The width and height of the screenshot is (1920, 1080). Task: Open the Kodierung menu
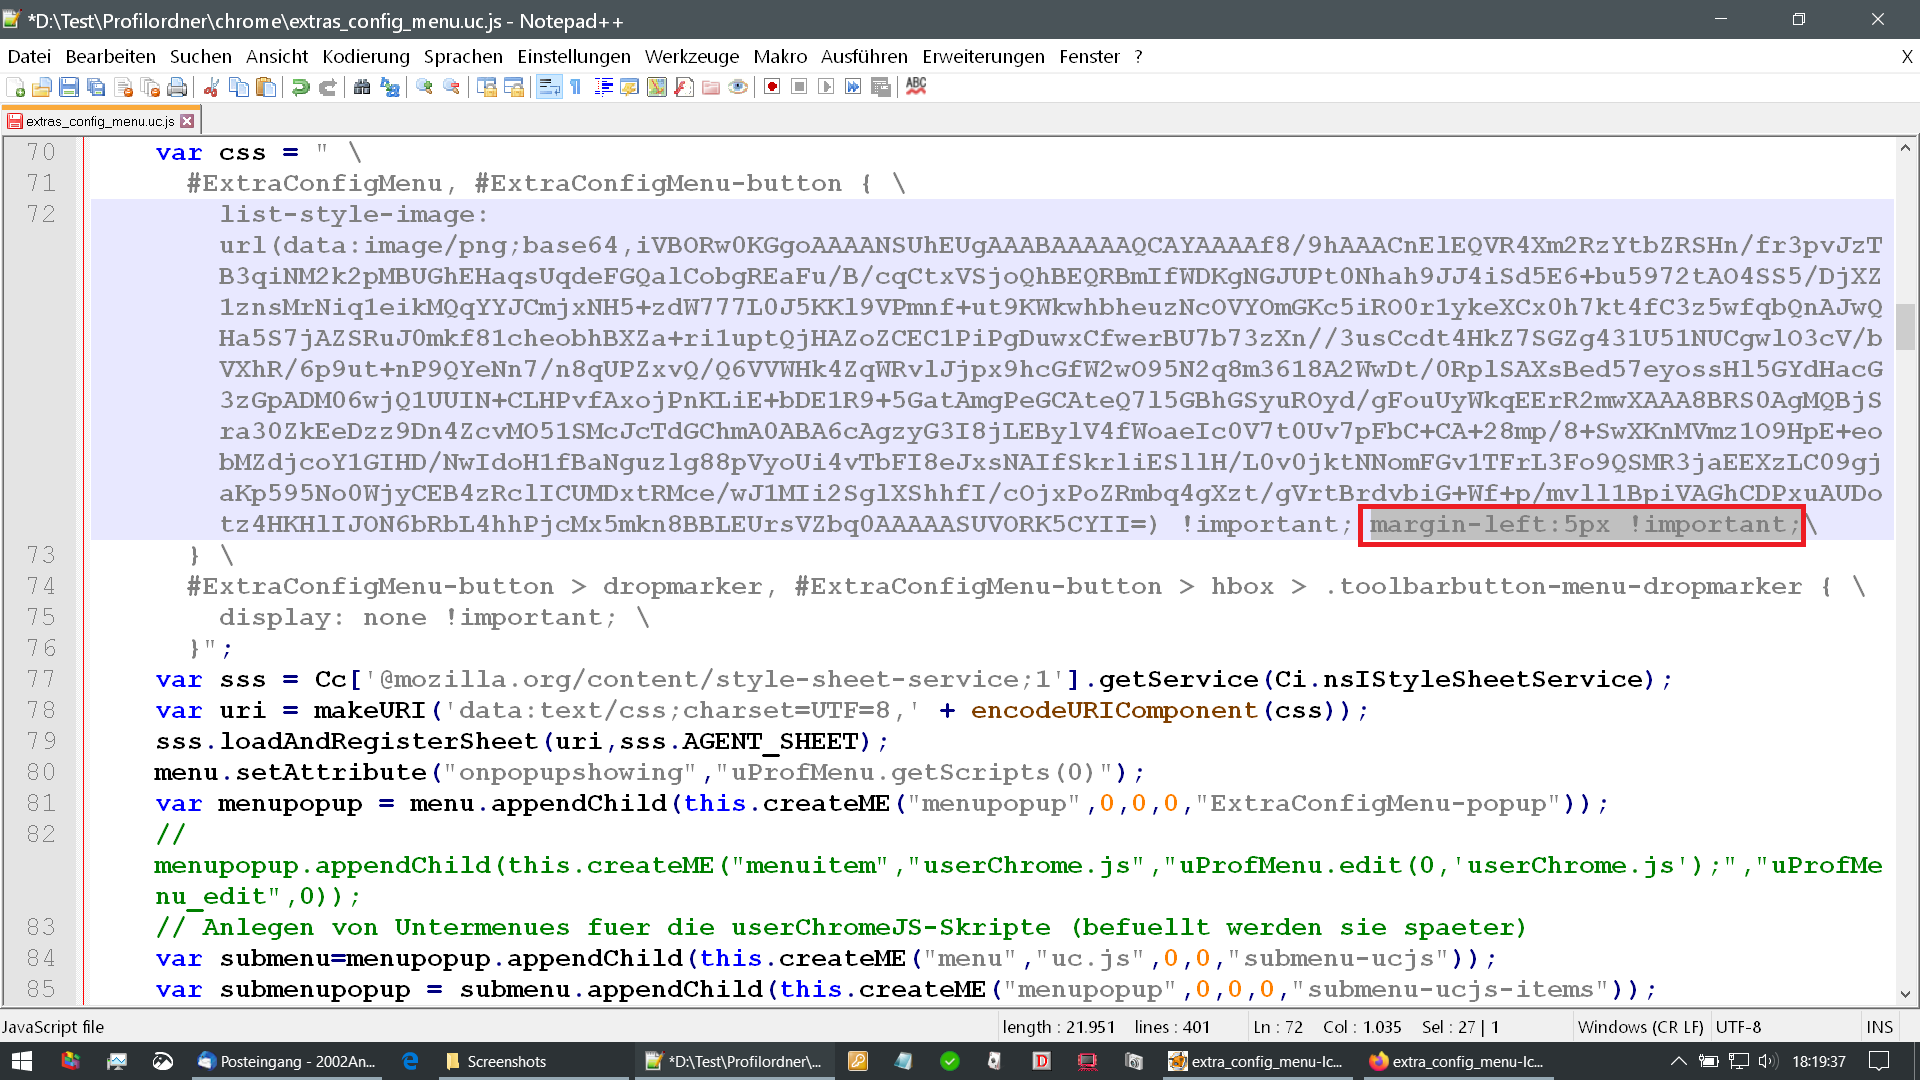[x=366, y=57]
